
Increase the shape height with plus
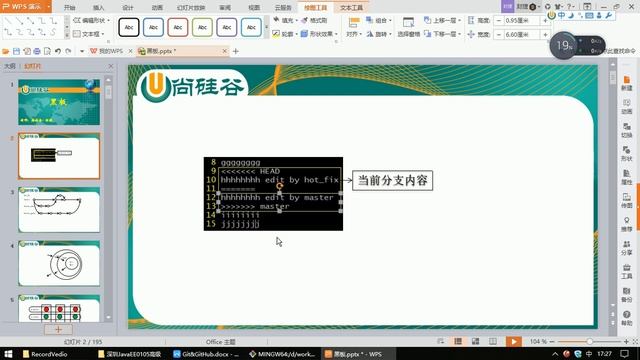[x=545, y=20]
